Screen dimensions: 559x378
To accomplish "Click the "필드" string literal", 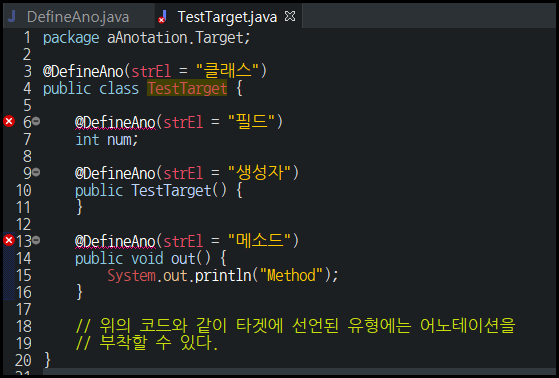I will point(251,122).
